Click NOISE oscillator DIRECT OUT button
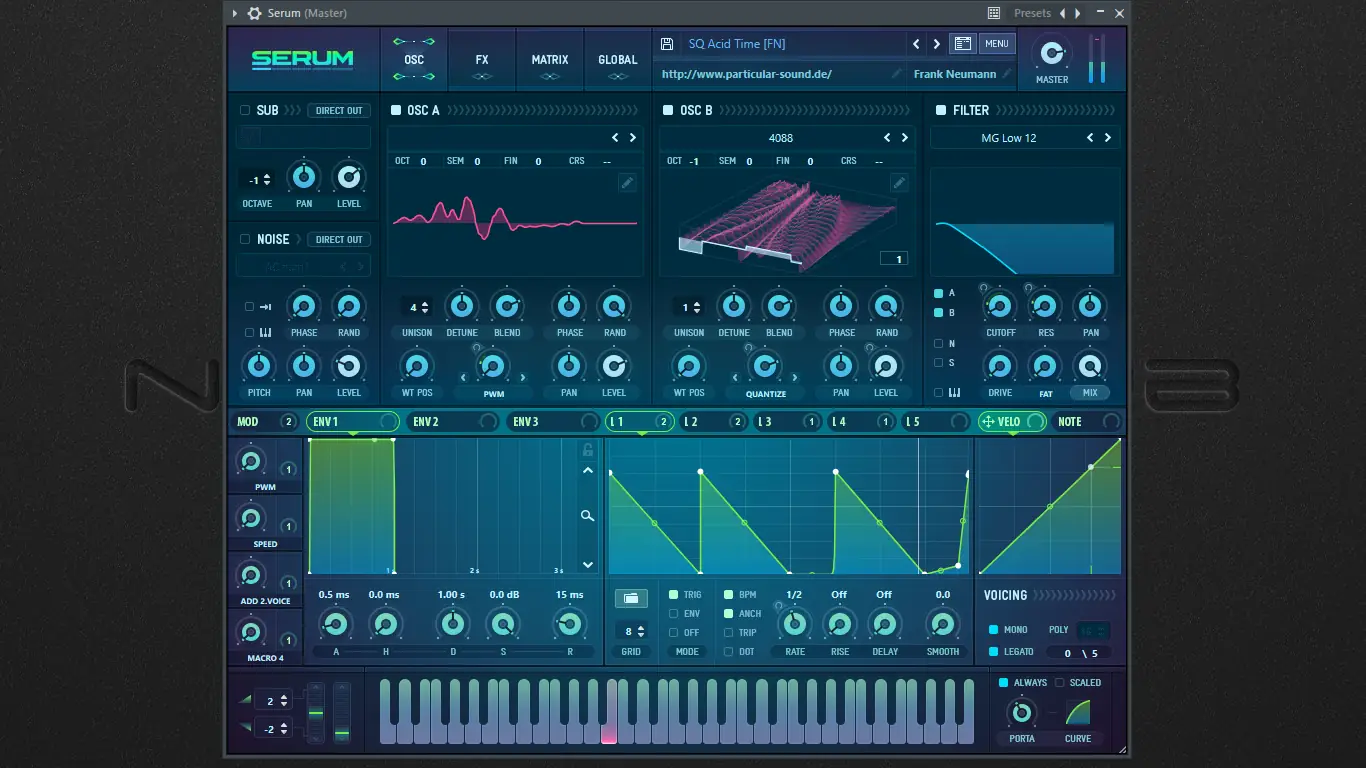The height and width of the screenshot is (768, 1366). pos(339,239)
